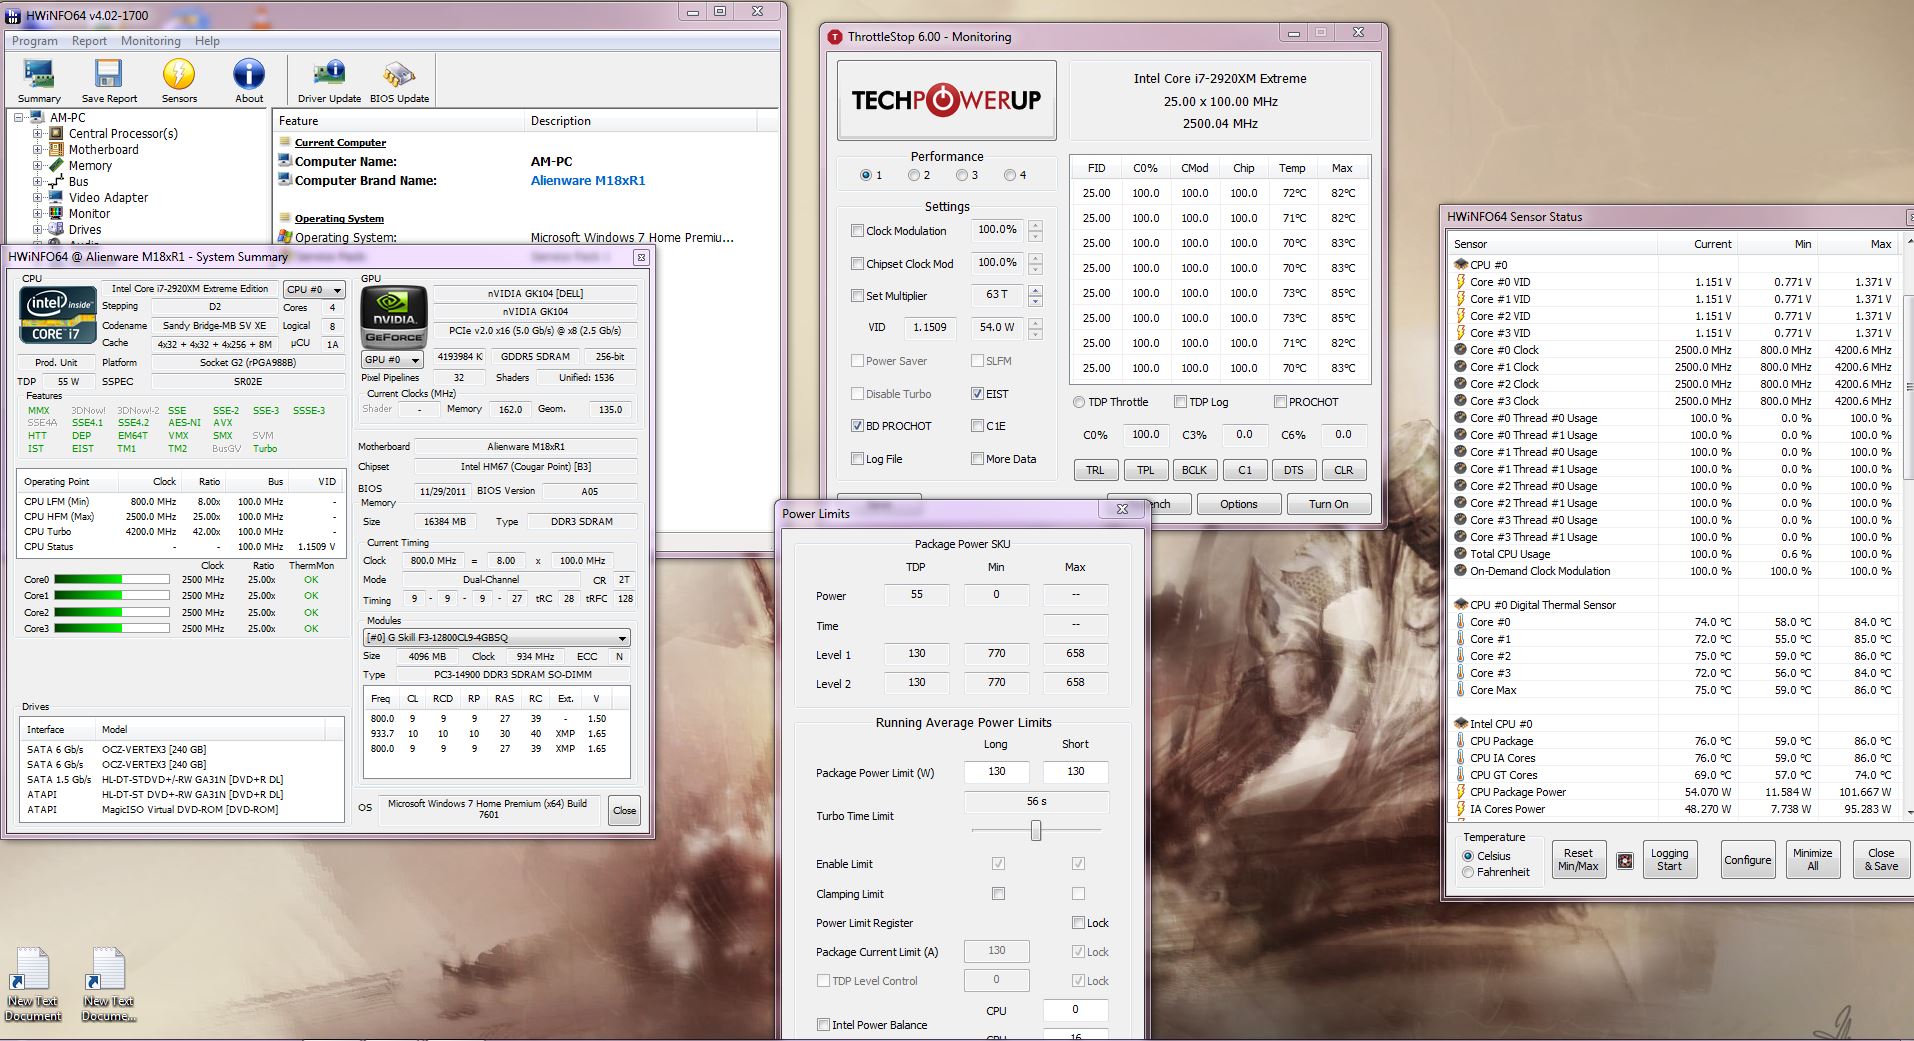
Task: Click the TRL button in ThrottleStop
Action: (x=1095, y=470)
